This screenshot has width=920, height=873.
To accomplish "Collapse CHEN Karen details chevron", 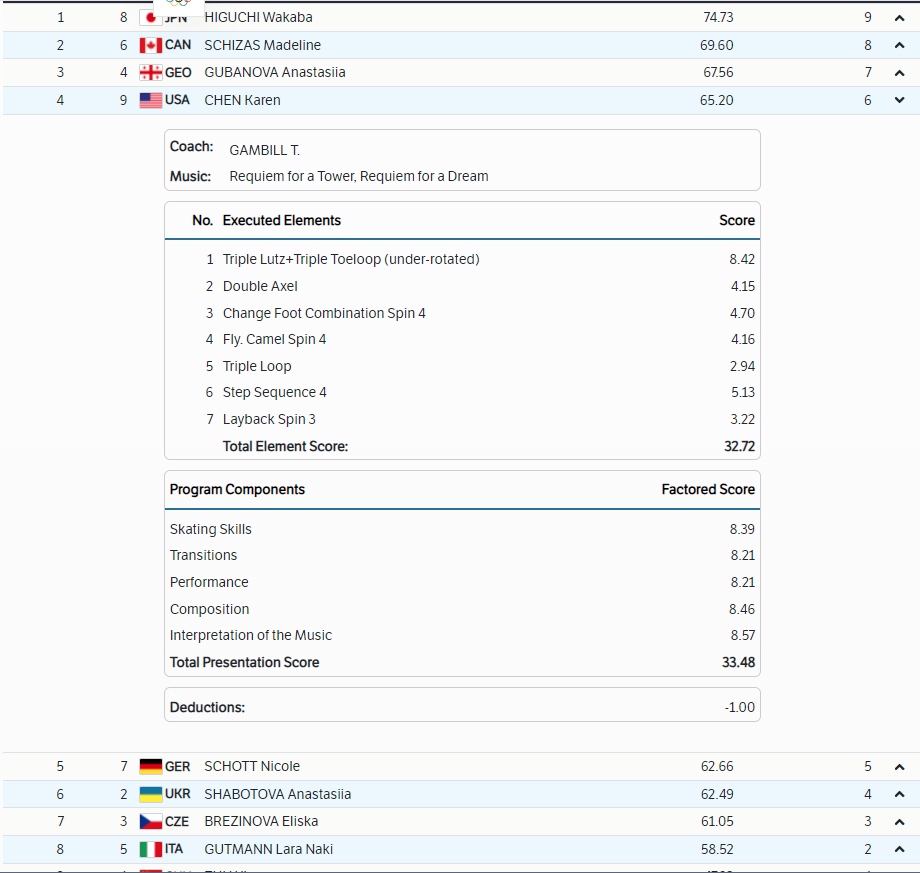I will (x=899, y=100).
